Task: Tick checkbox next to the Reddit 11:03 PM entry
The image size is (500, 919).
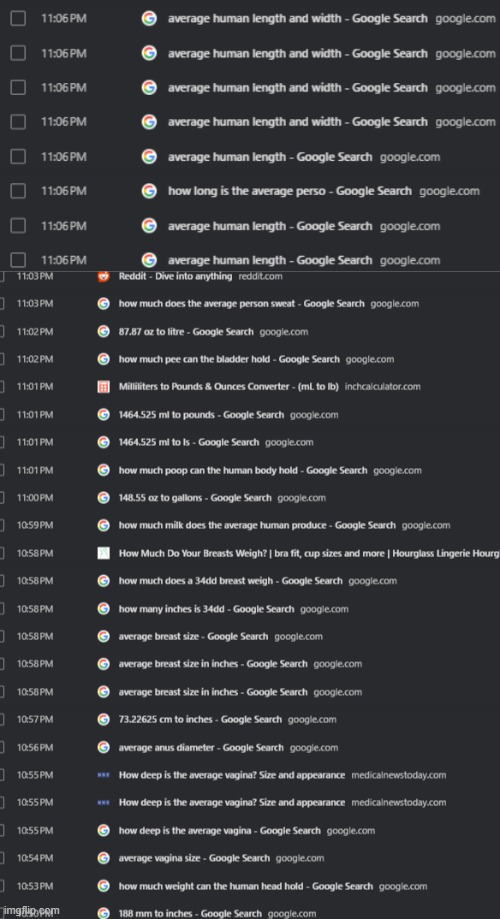Action: [x=2, y=276]
